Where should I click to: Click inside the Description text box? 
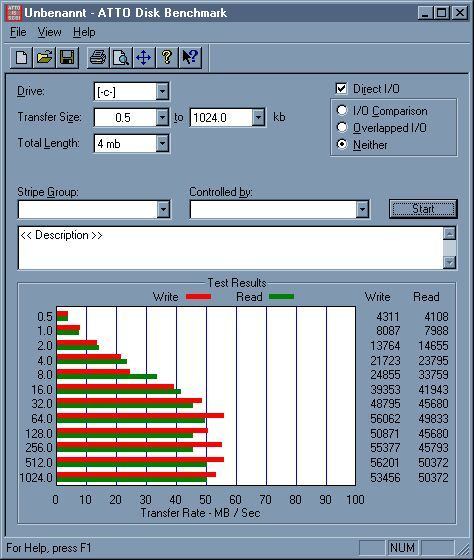pyautogui.click(x=231, y=248)
